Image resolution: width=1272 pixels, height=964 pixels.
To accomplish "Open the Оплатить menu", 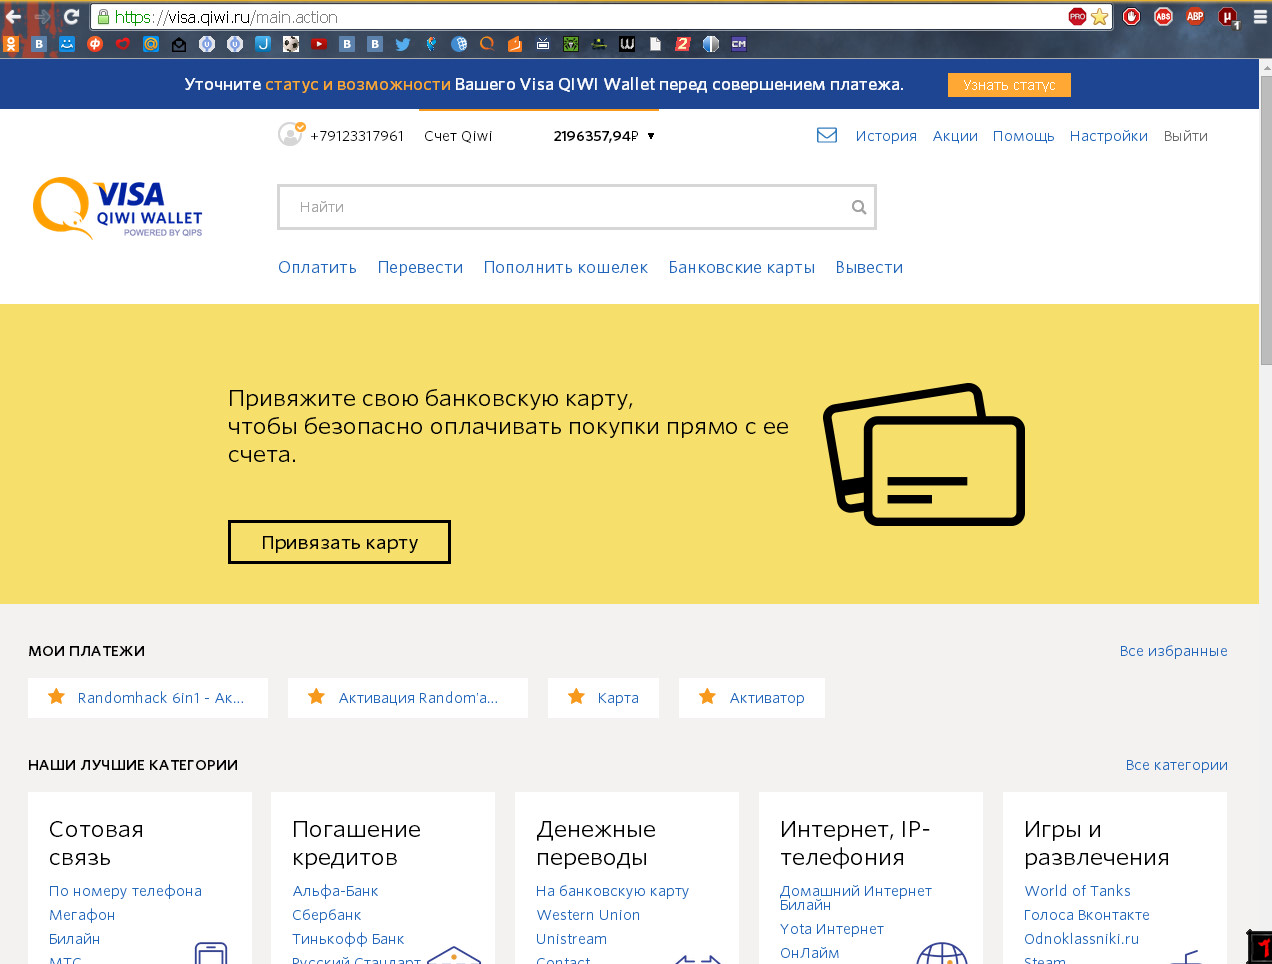I will coord(317,267).
